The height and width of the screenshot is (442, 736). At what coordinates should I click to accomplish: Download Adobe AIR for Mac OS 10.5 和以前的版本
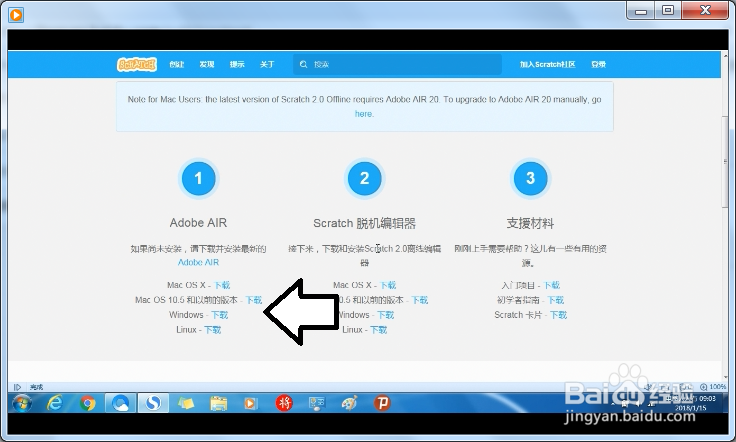[x=254, y=300]
